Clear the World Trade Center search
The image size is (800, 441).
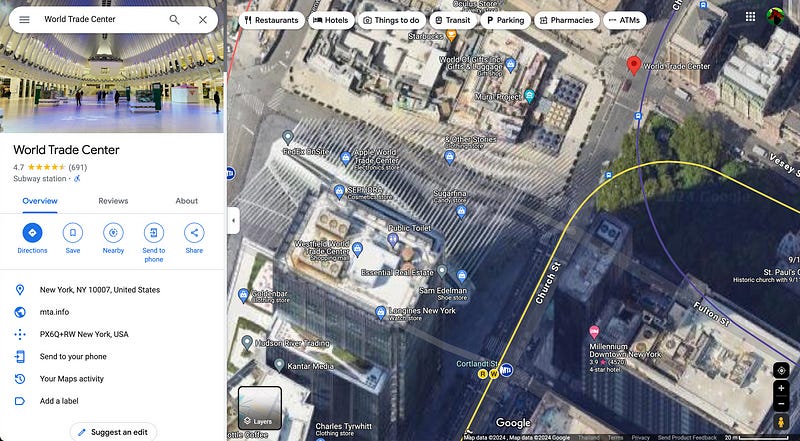coord(203,20)
